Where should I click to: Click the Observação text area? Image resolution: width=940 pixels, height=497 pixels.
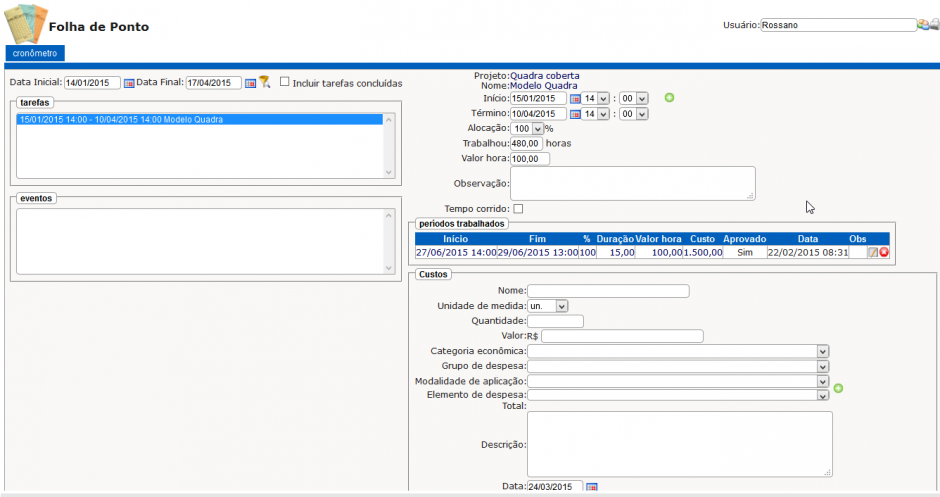[x=632, y=183]
